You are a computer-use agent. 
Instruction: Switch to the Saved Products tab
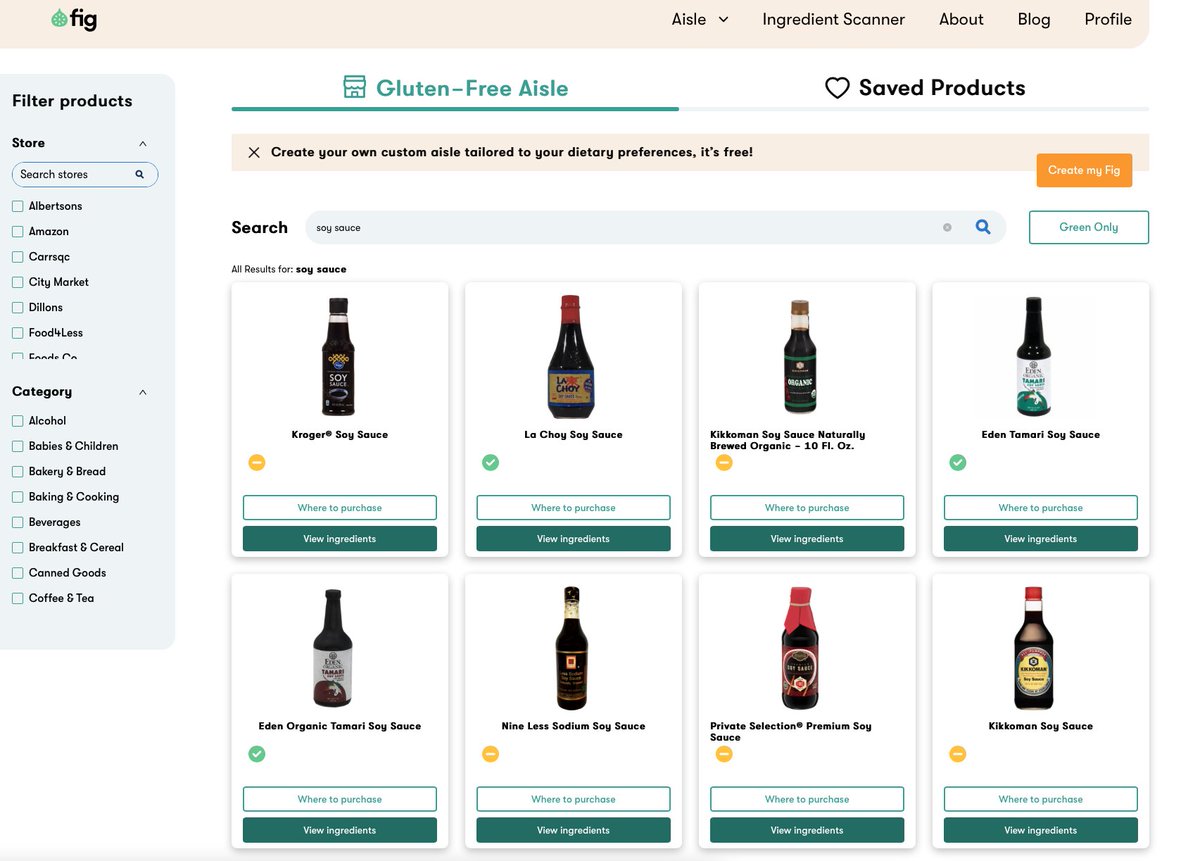click(924, 88)
